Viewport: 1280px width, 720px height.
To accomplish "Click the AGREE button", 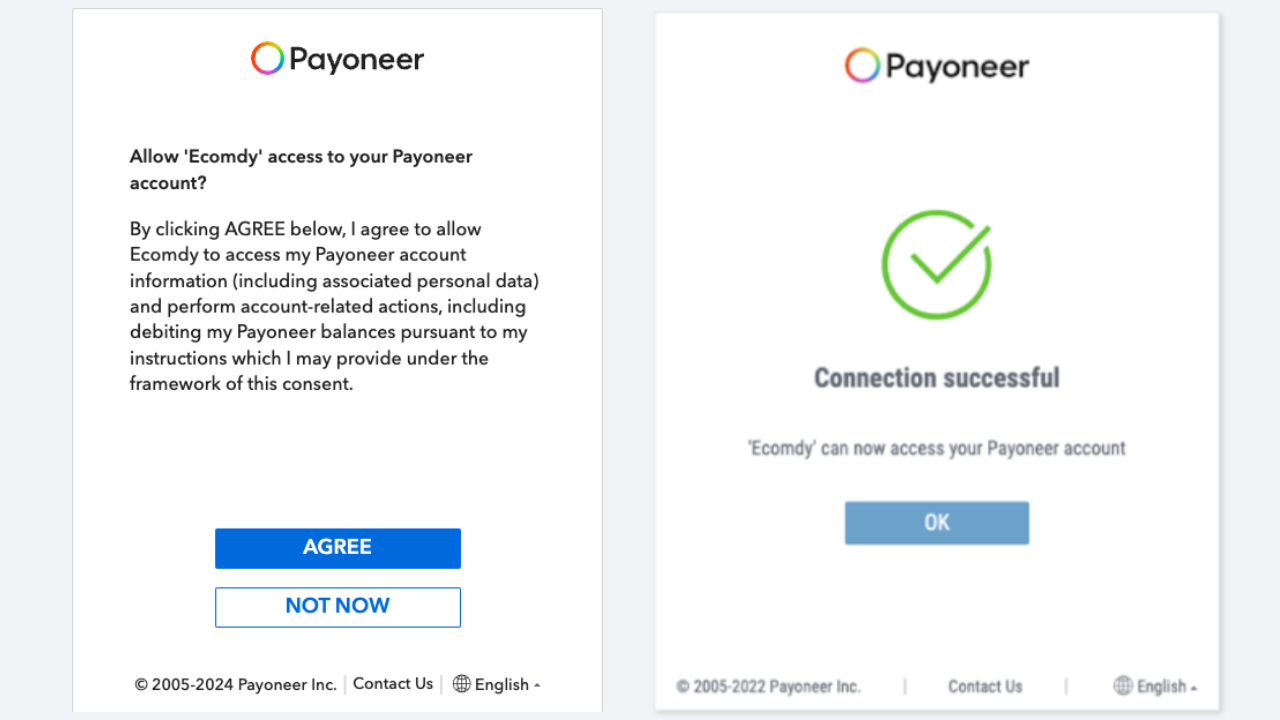I will (337, 548).
